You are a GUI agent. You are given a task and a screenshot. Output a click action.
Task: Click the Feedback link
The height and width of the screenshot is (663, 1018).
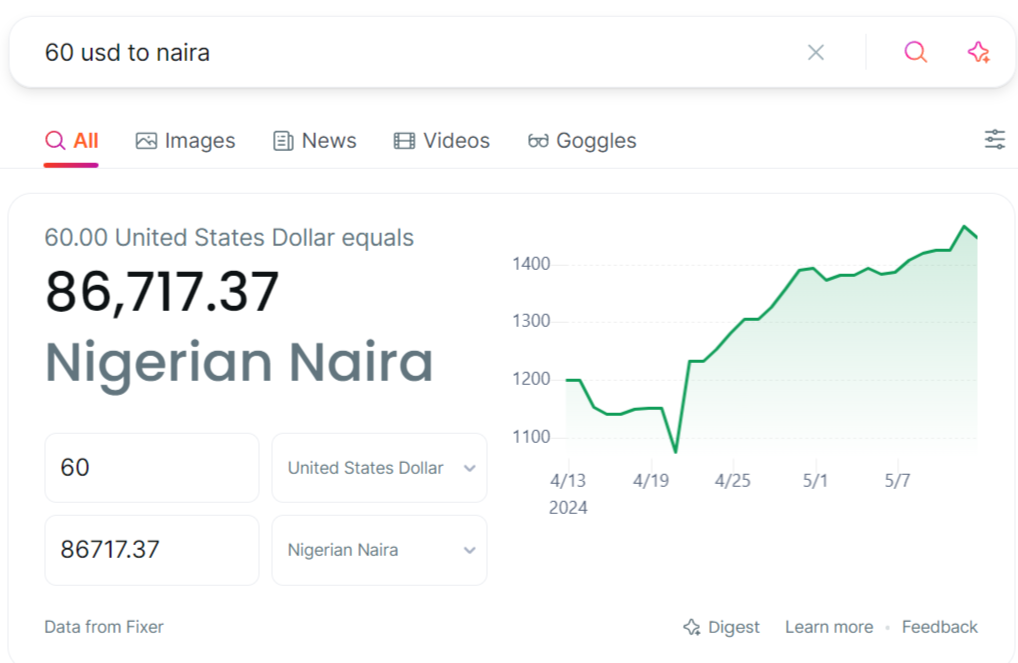939,627
